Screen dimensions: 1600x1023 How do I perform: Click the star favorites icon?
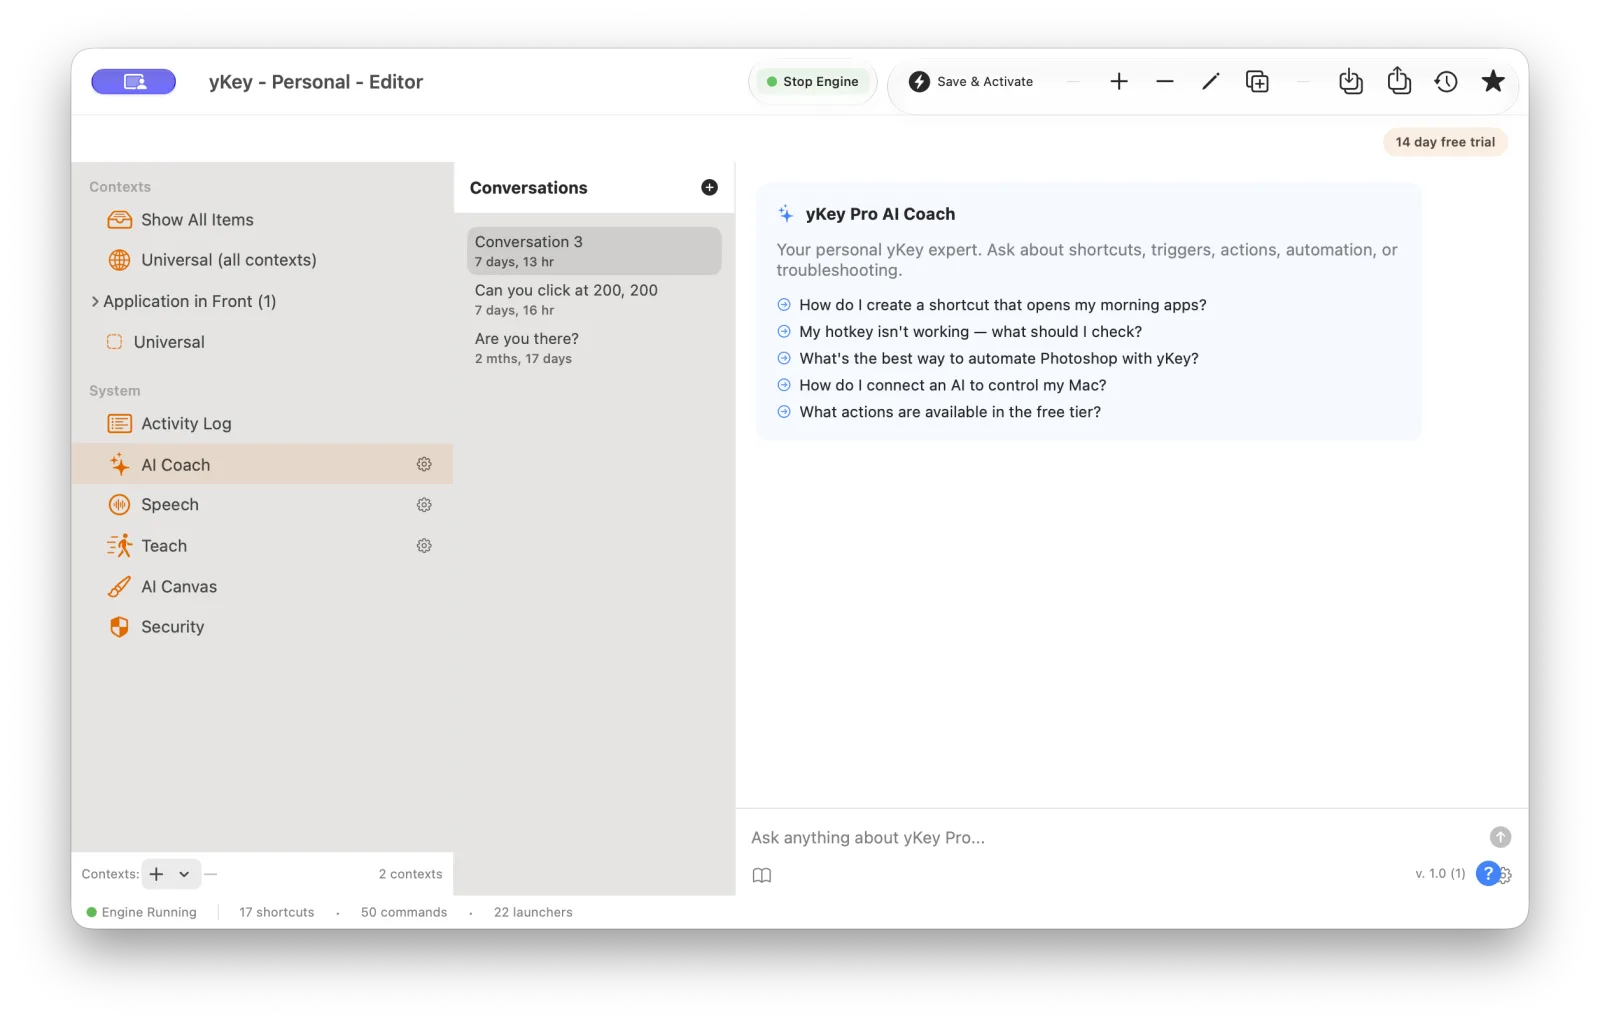click(x=1493, y=81)
